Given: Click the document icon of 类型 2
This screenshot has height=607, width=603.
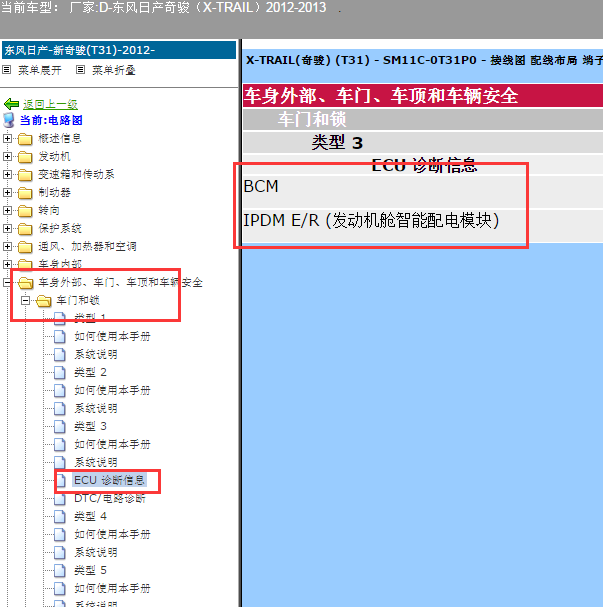Looking at the screenshot, I should pyautogui.click(x=60, y=372).
